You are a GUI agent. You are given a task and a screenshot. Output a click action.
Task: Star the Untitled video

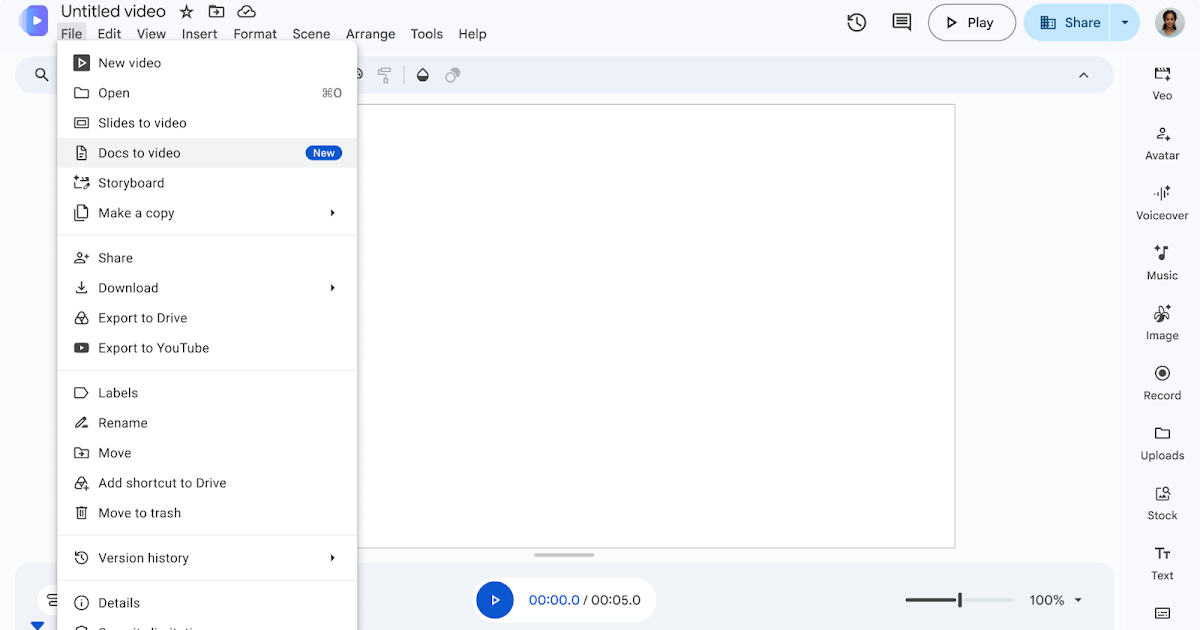coord(187,12)
